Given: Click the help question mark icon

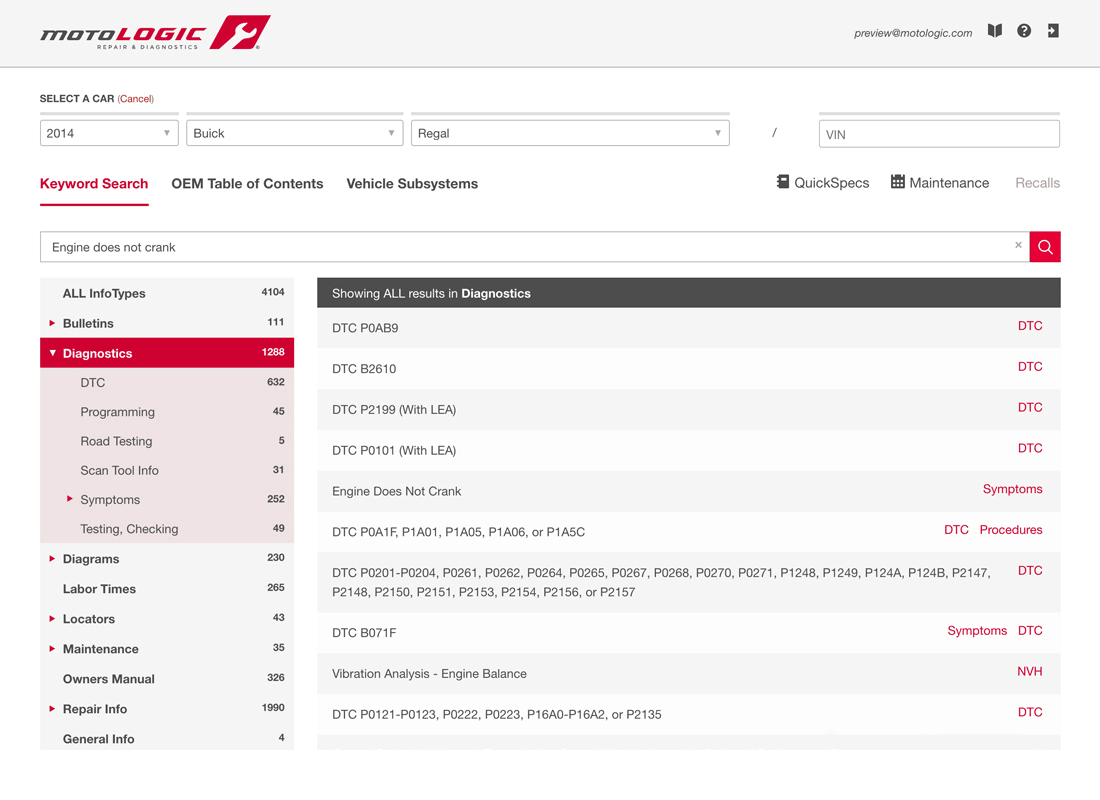Looking at the screenshot, I should 1024,31.
